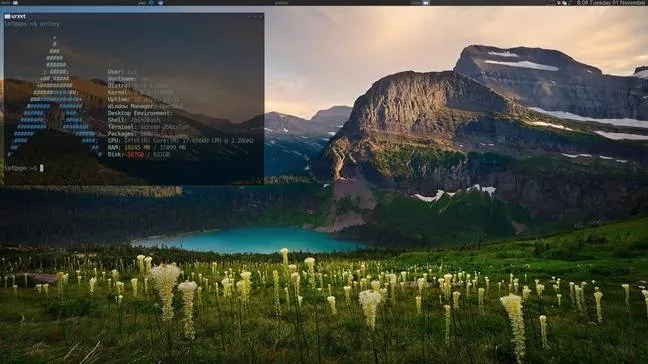Screen dimensions: 648x364
Task: Click the "Kernel:" label in urxvt
Action: click(119, 93)
